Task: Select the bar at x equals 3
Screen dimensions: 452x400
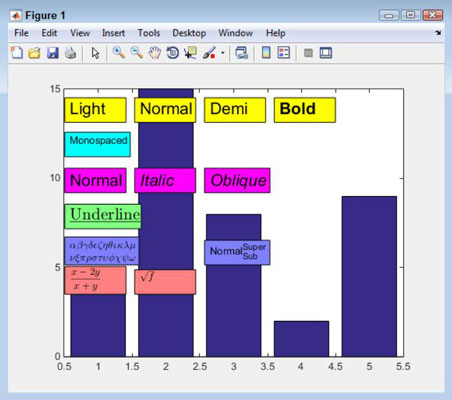Action: [233, 310]
